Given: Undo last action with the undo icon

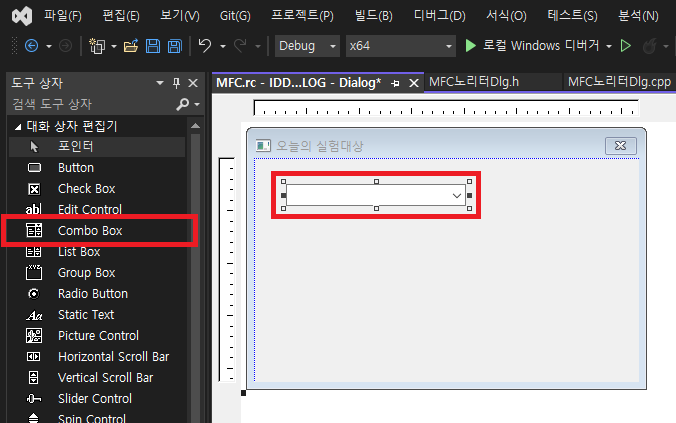Looking at the screenshot, I should tap(205, 45).
